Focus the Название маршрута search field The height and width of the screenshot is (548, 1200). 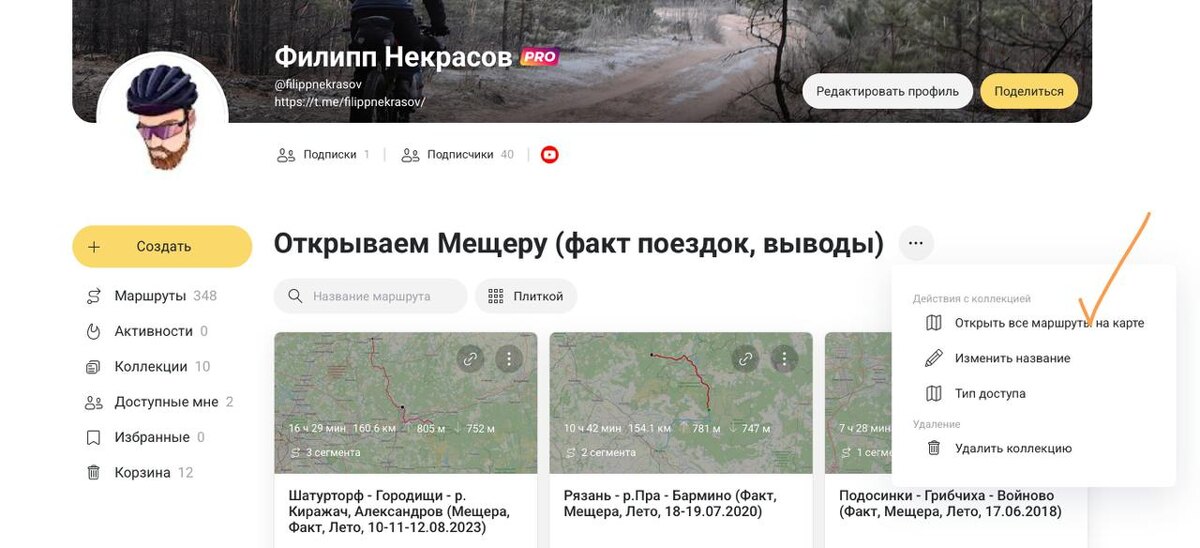point(370,296)
